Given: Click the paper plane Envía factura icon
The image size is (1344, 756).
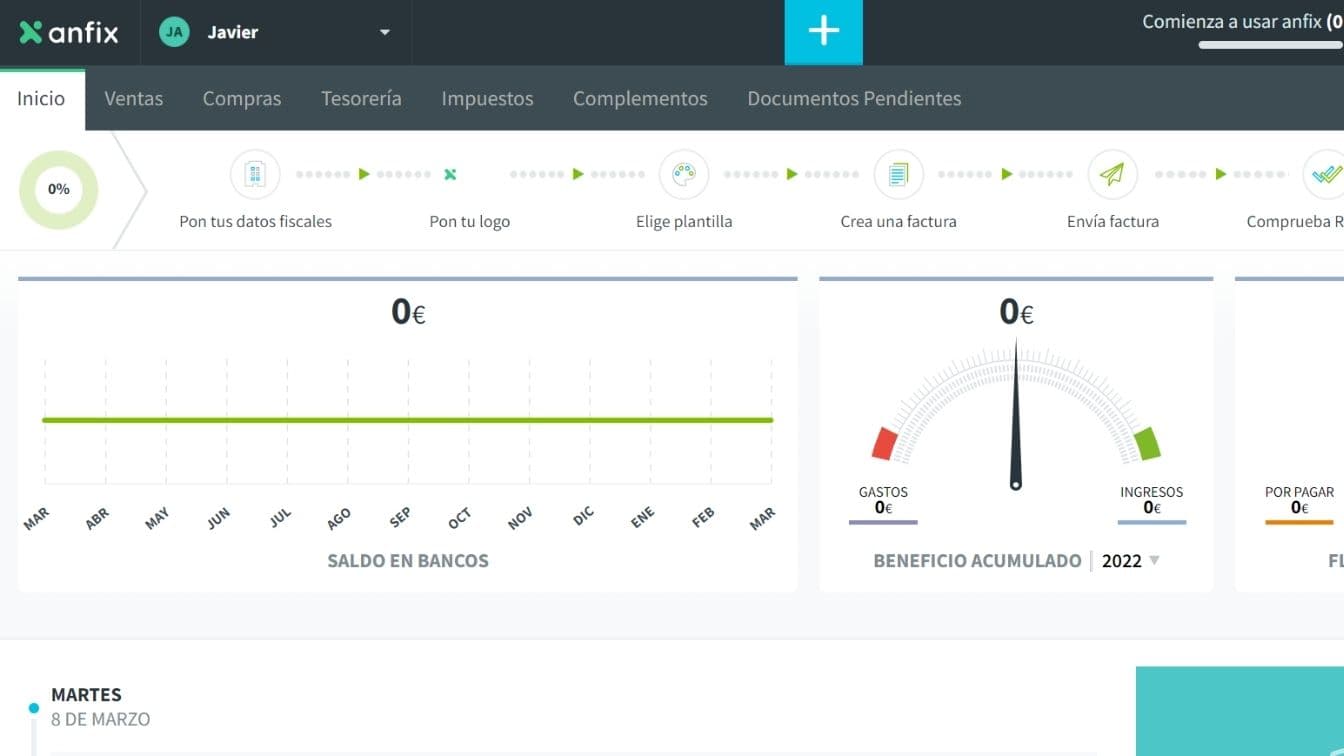Looking at the screenshot, I should (x=1112, y=174).
